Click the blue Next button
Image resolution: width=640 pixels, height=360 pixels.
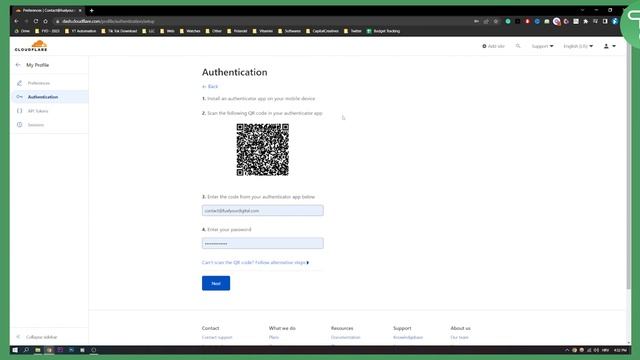216,283
